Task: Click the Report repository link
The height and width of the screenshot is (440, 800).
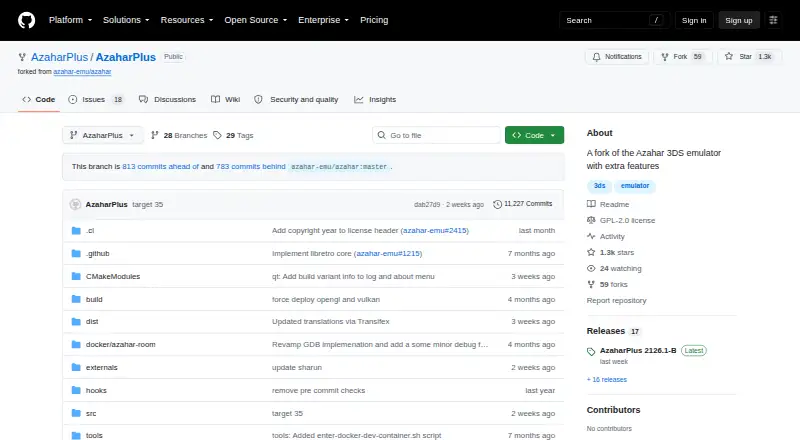Action: click(x=616, y=301)
